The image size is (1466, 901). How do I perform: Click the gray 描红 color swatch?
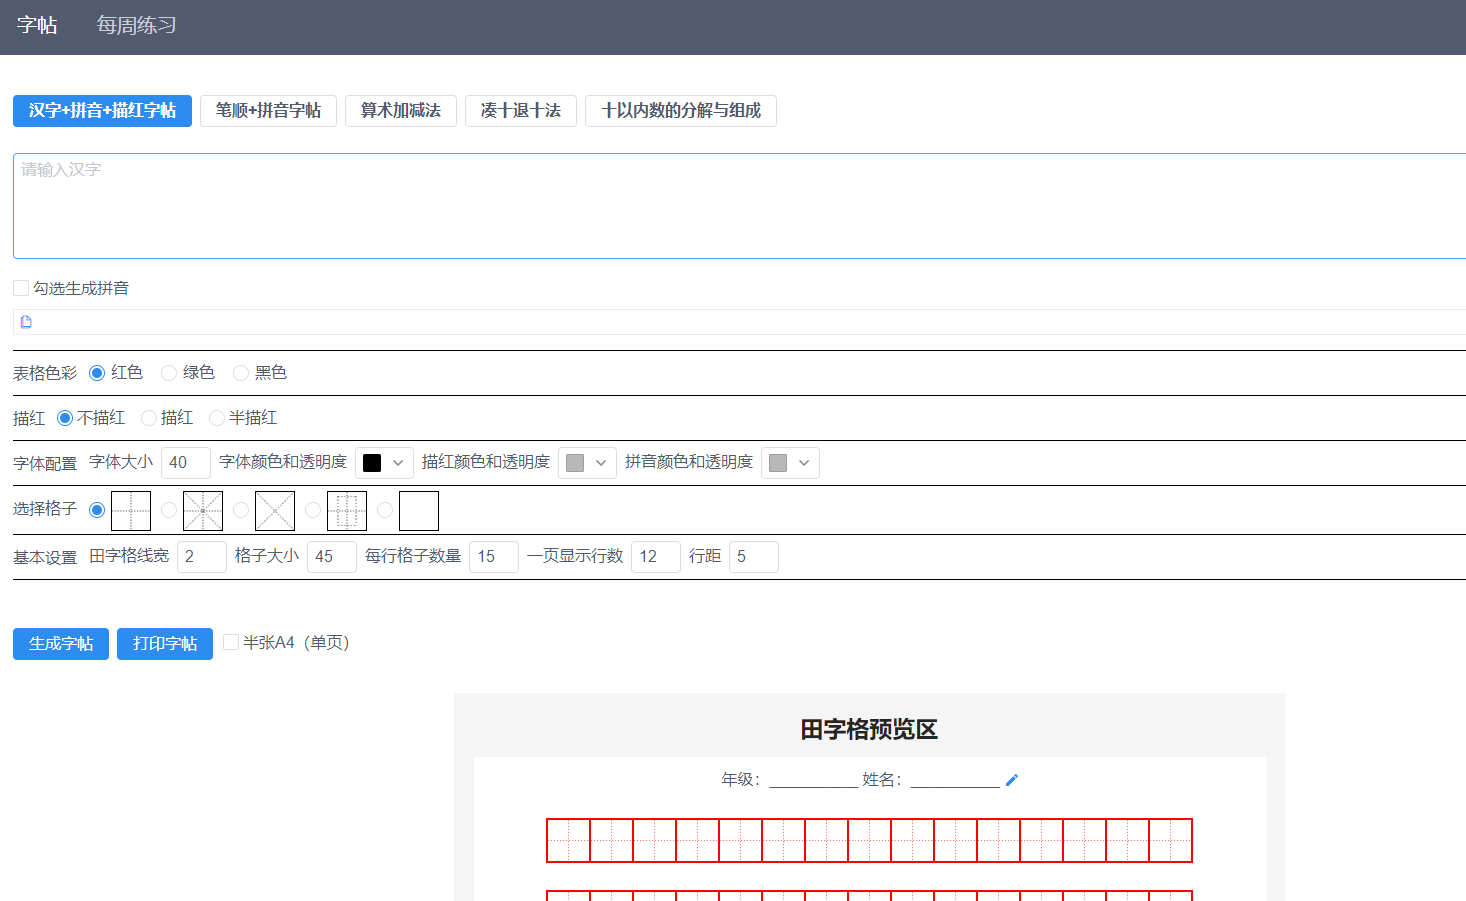(575, 463)
